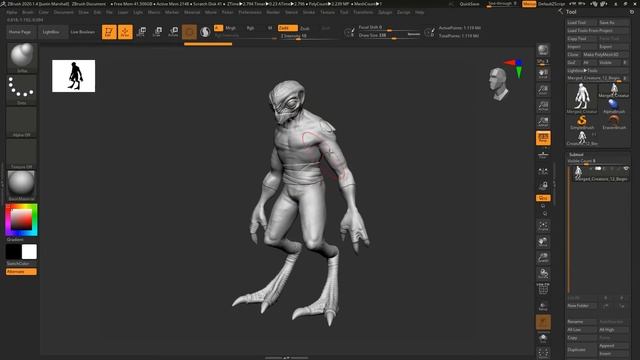Screen dimensions: 640x360
Task: Select the Rotate transform tool icon
Action: point(173,32)
